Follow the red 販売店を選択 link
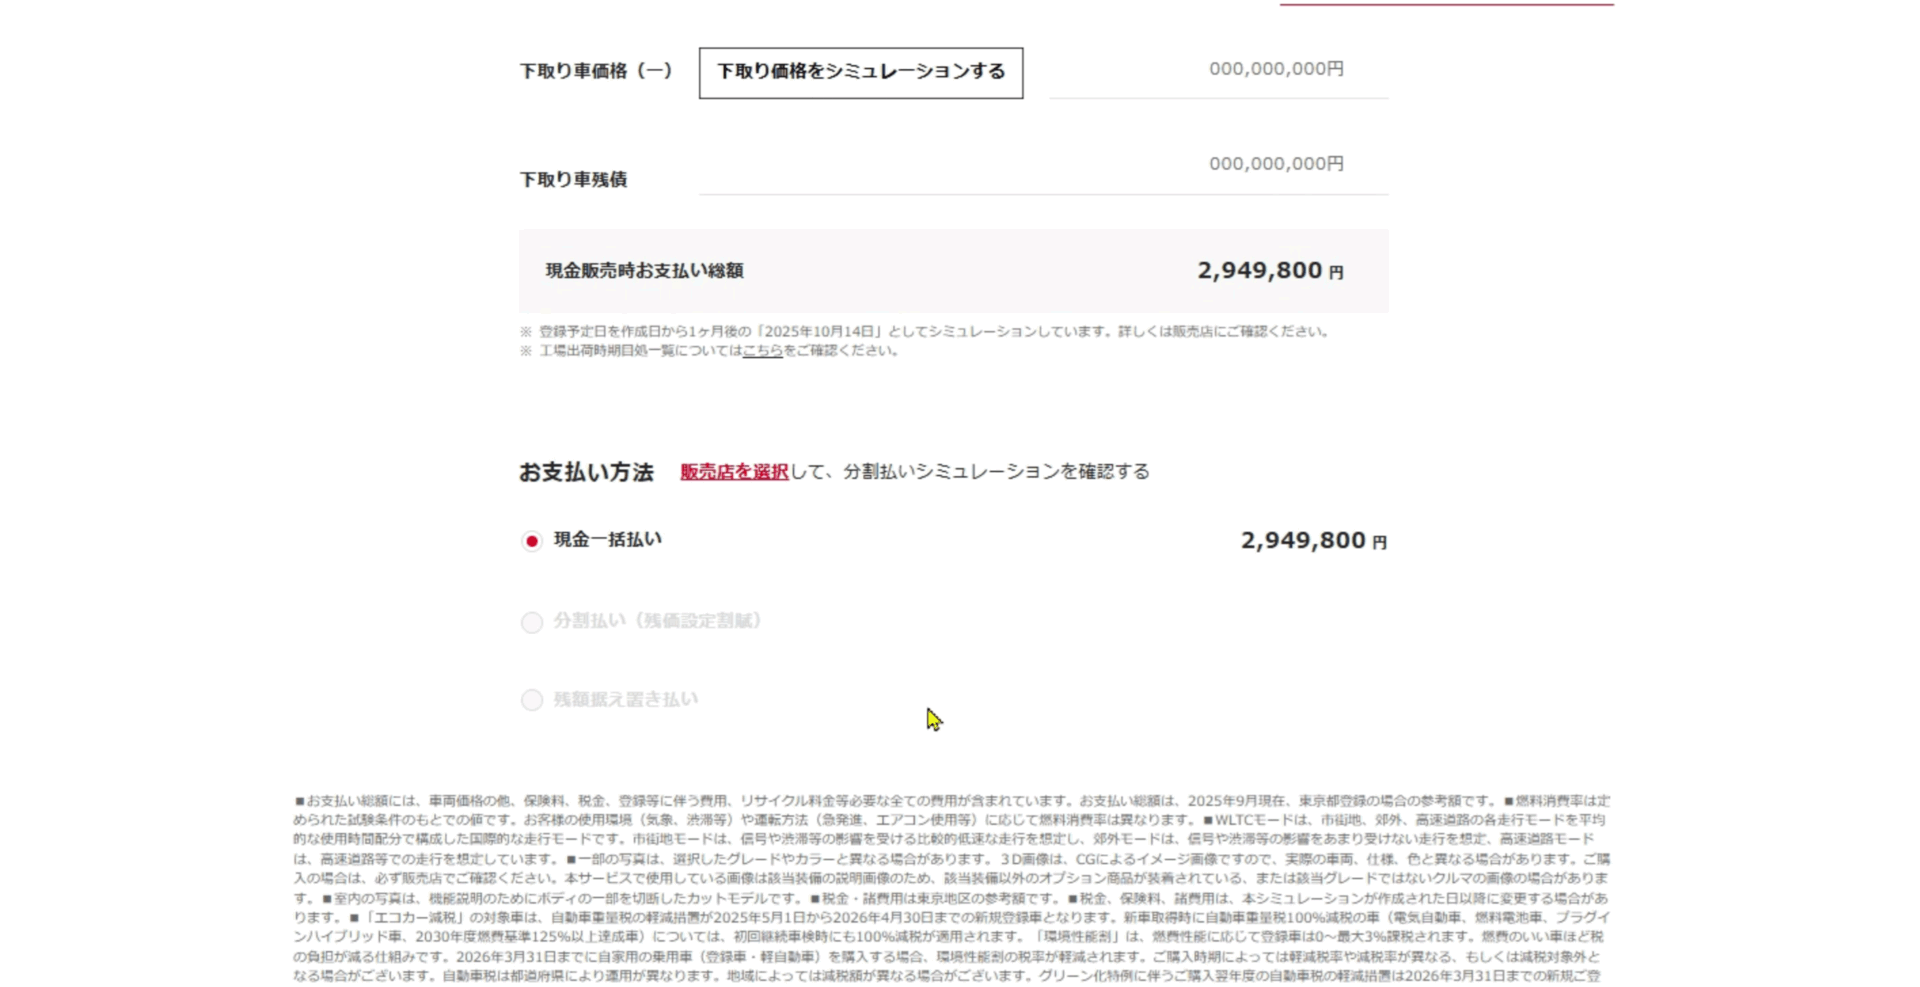1920x987 pixels. coord(734,472)
